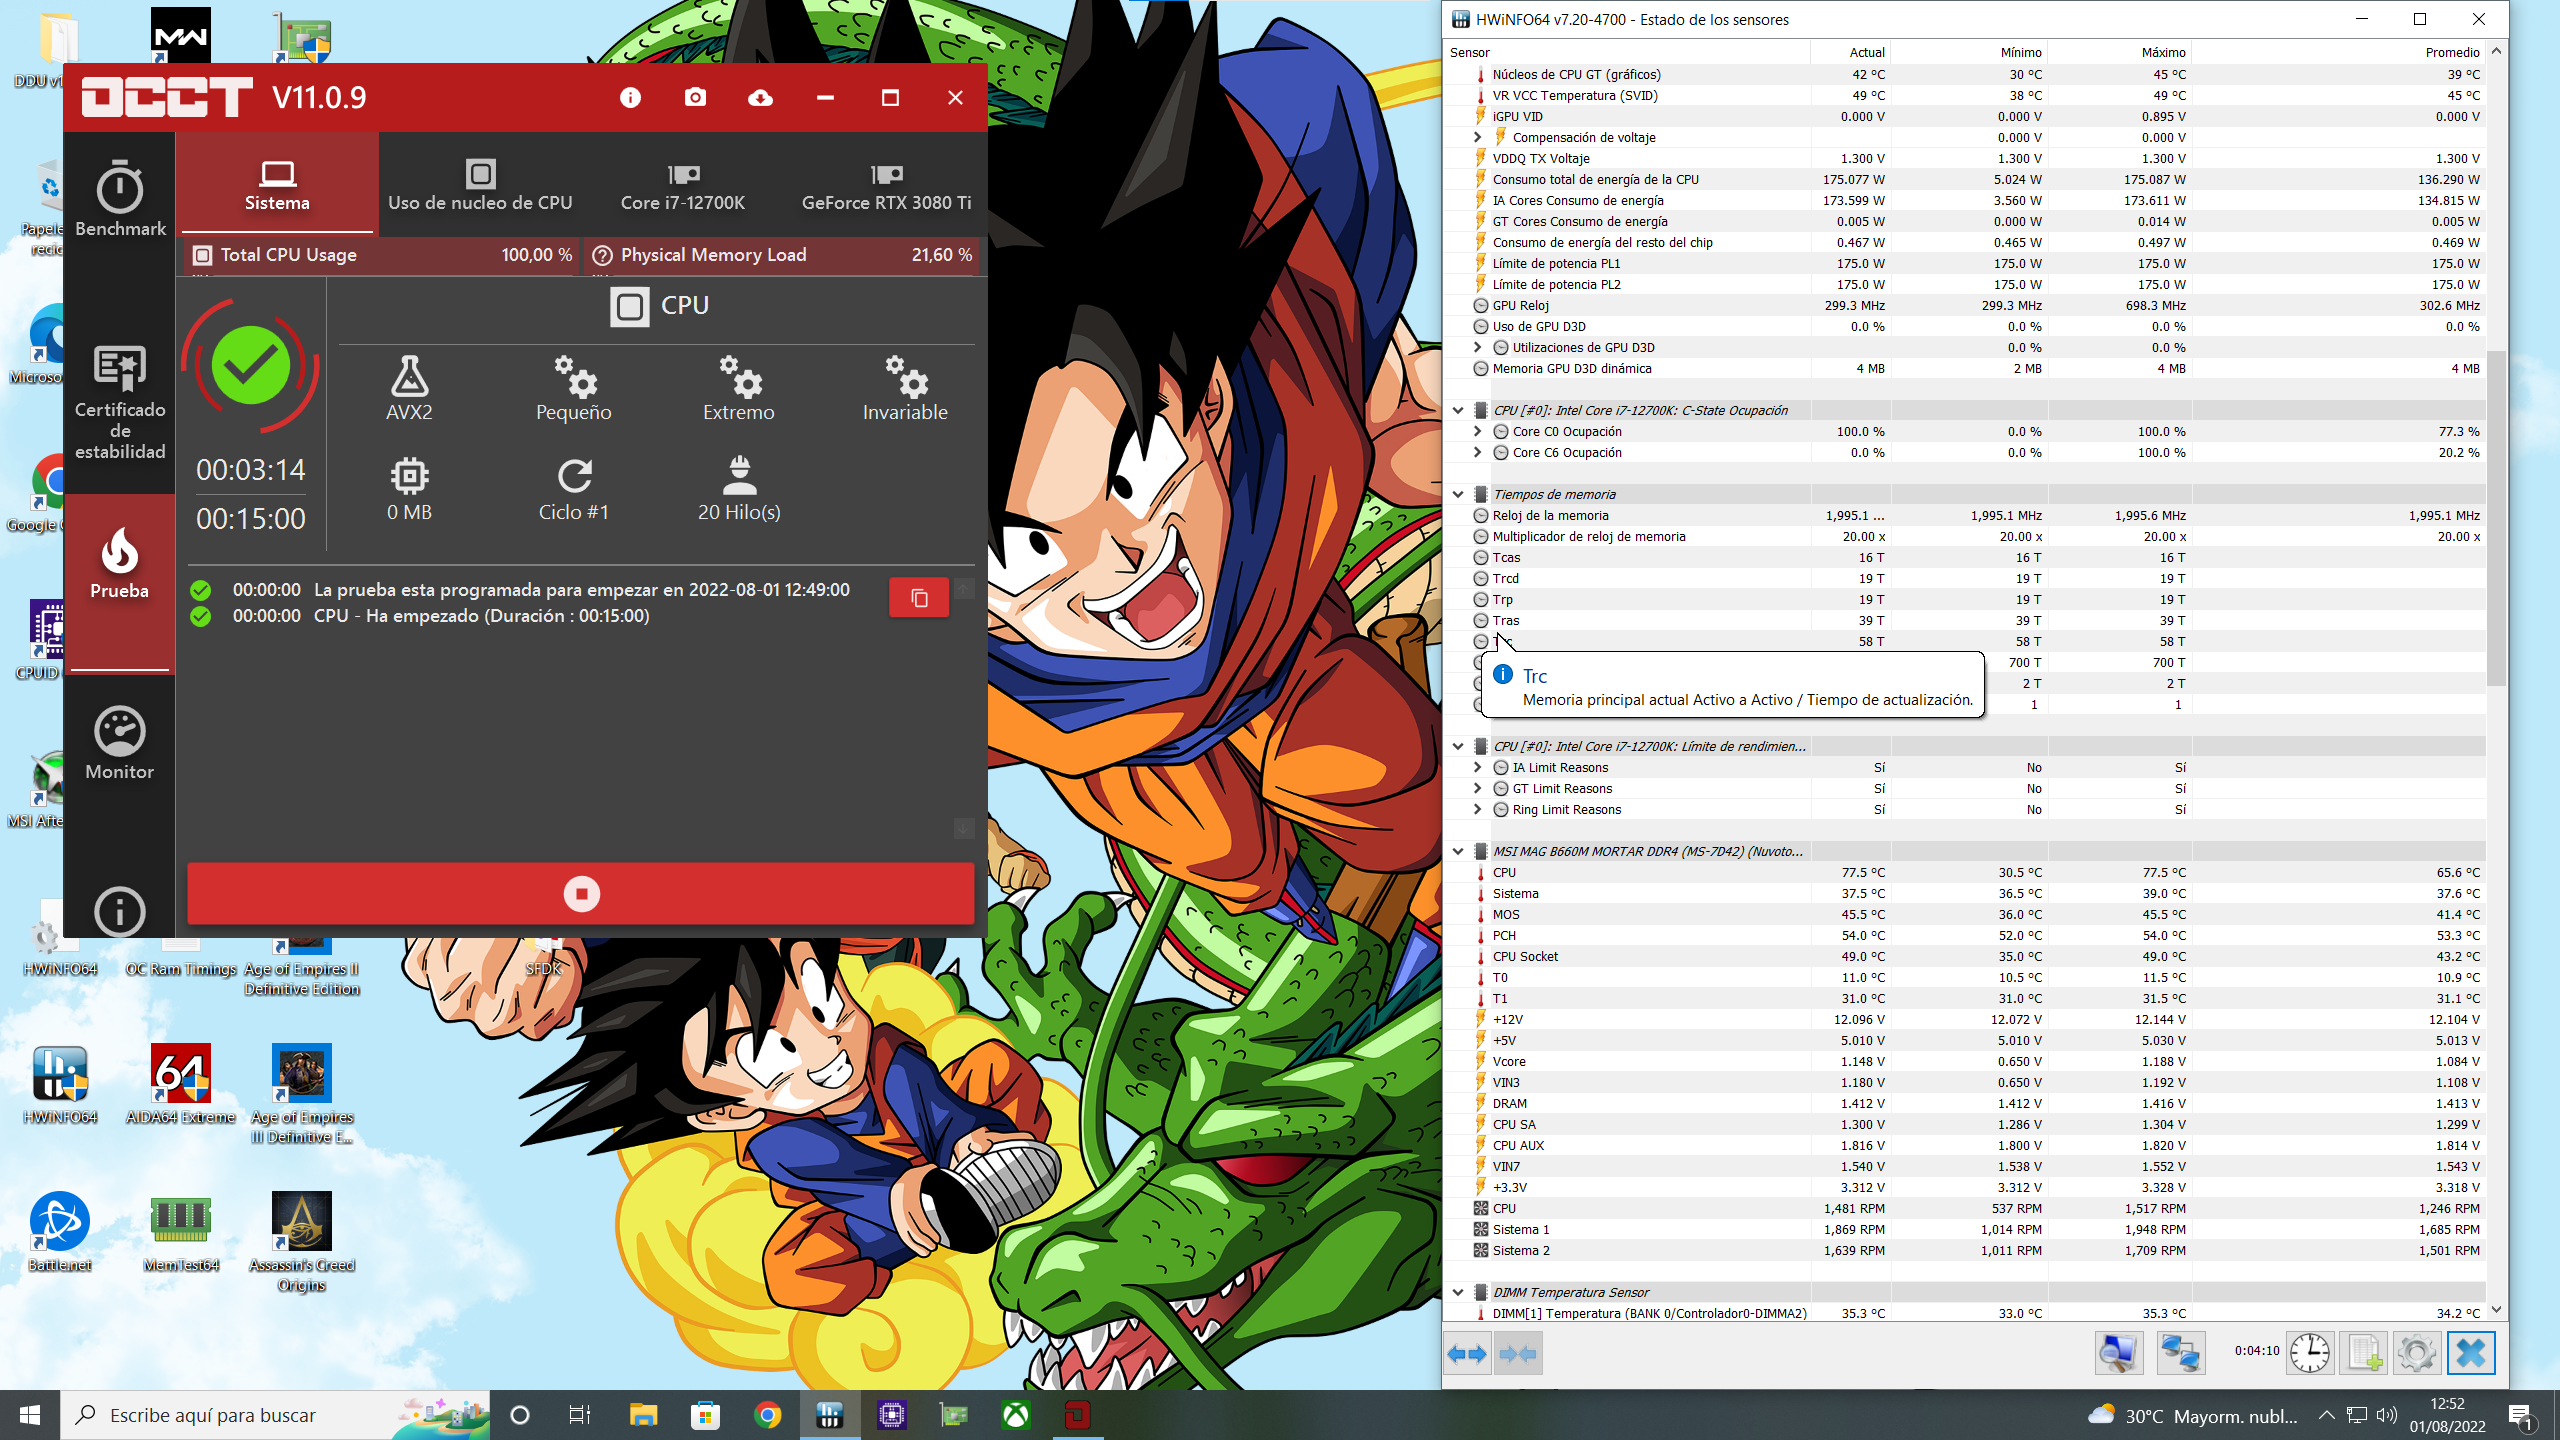Open Battle.net desktop shortcut
This screenshot has width=2560, height=1440.
coord(60,1232)
